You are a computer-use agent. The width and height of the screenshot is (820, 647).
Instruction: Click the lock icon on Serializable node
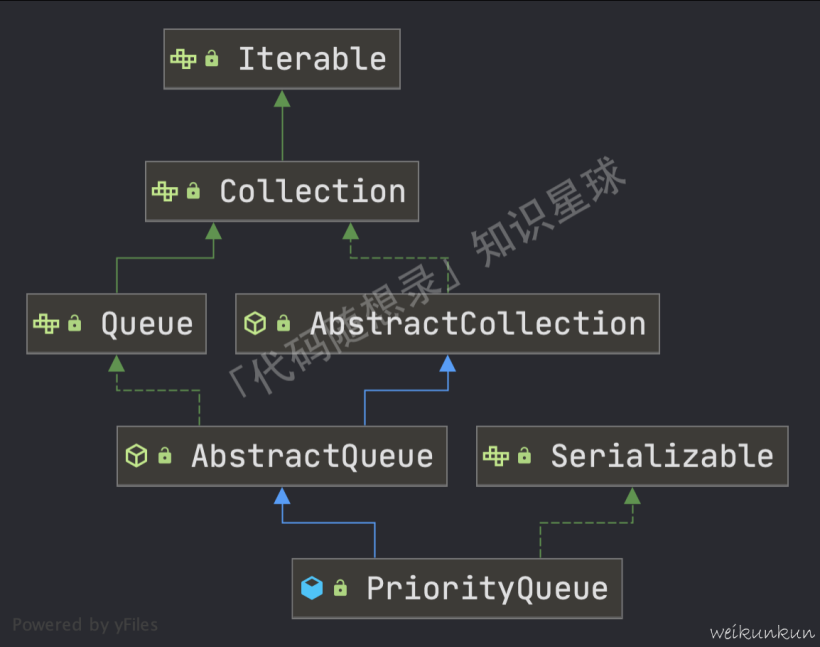(x=524, y=456)
